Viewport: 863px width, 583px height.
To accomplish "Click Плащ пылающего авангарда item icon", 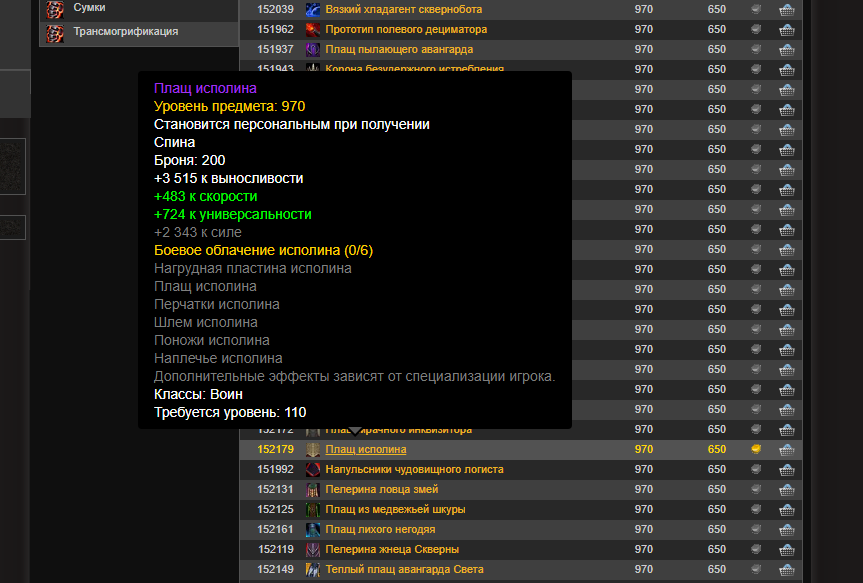I will pos(313,50).
